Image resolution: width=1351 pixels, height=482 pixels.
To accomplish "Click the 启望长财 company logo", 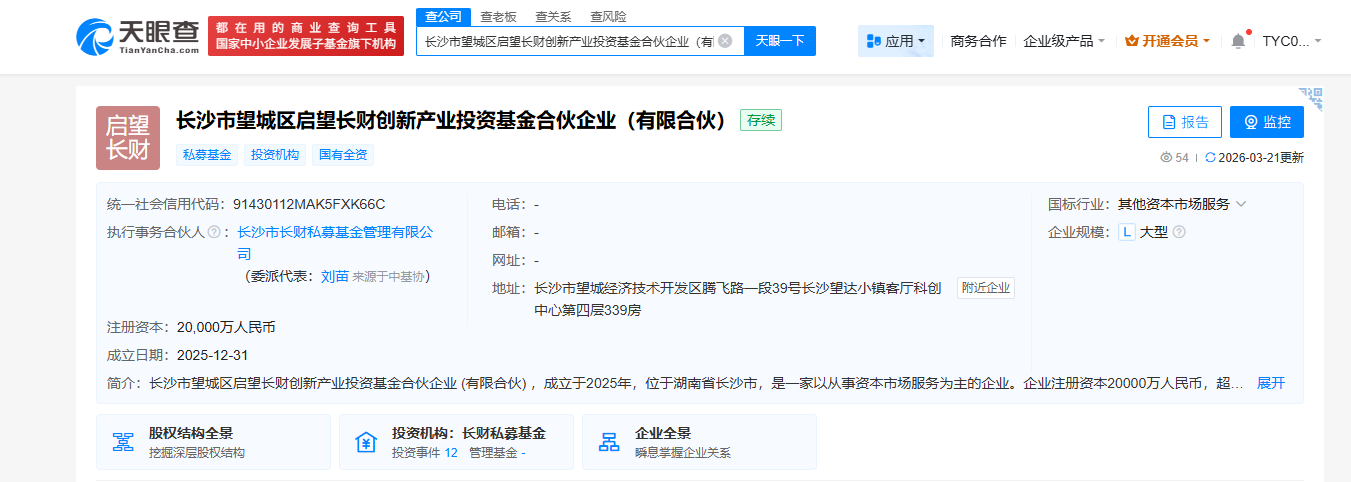I will [x=128, y=137].
